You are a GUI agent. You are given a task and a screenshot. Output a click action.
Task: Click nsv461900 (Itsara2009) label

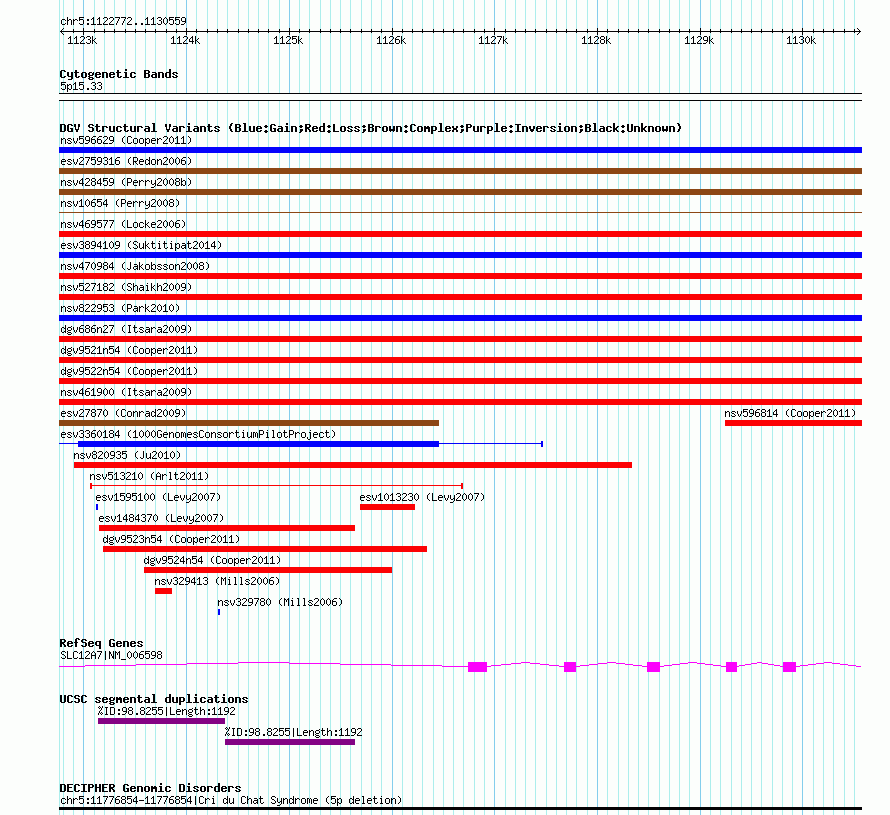click(x=126, y=392)
